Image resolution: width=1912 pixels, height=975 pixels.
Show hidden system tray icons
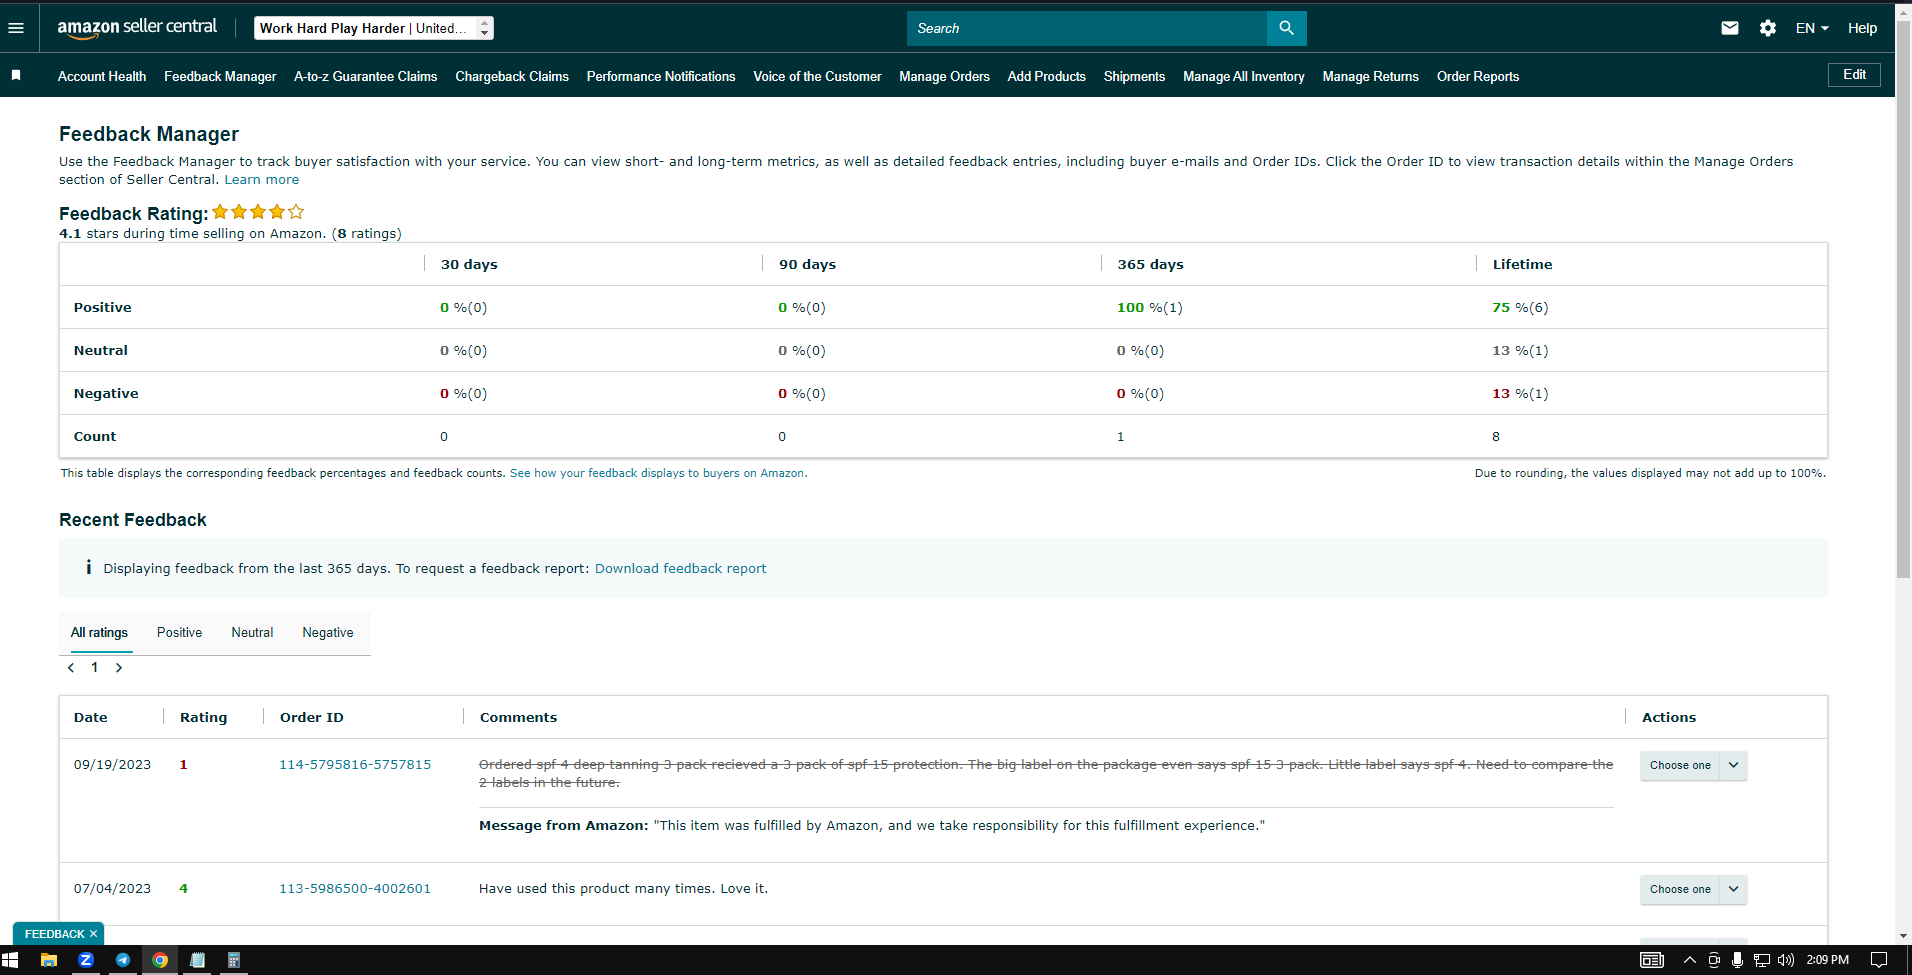pos(1690,960)
